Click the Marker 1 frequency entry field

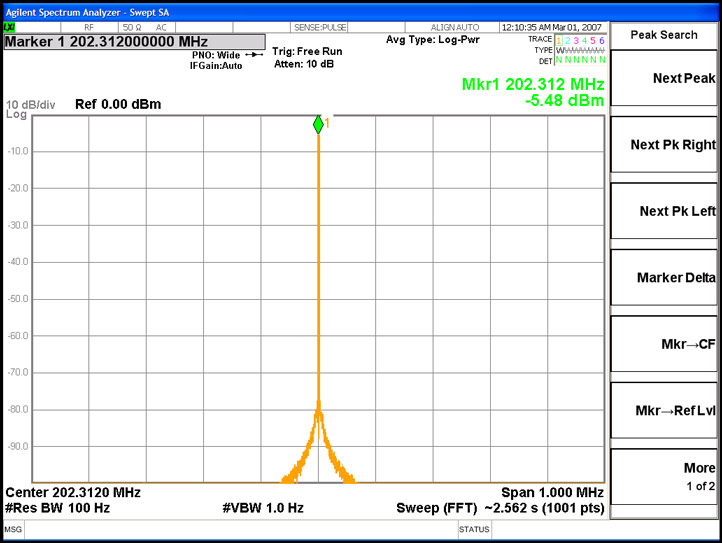point(134,42)
